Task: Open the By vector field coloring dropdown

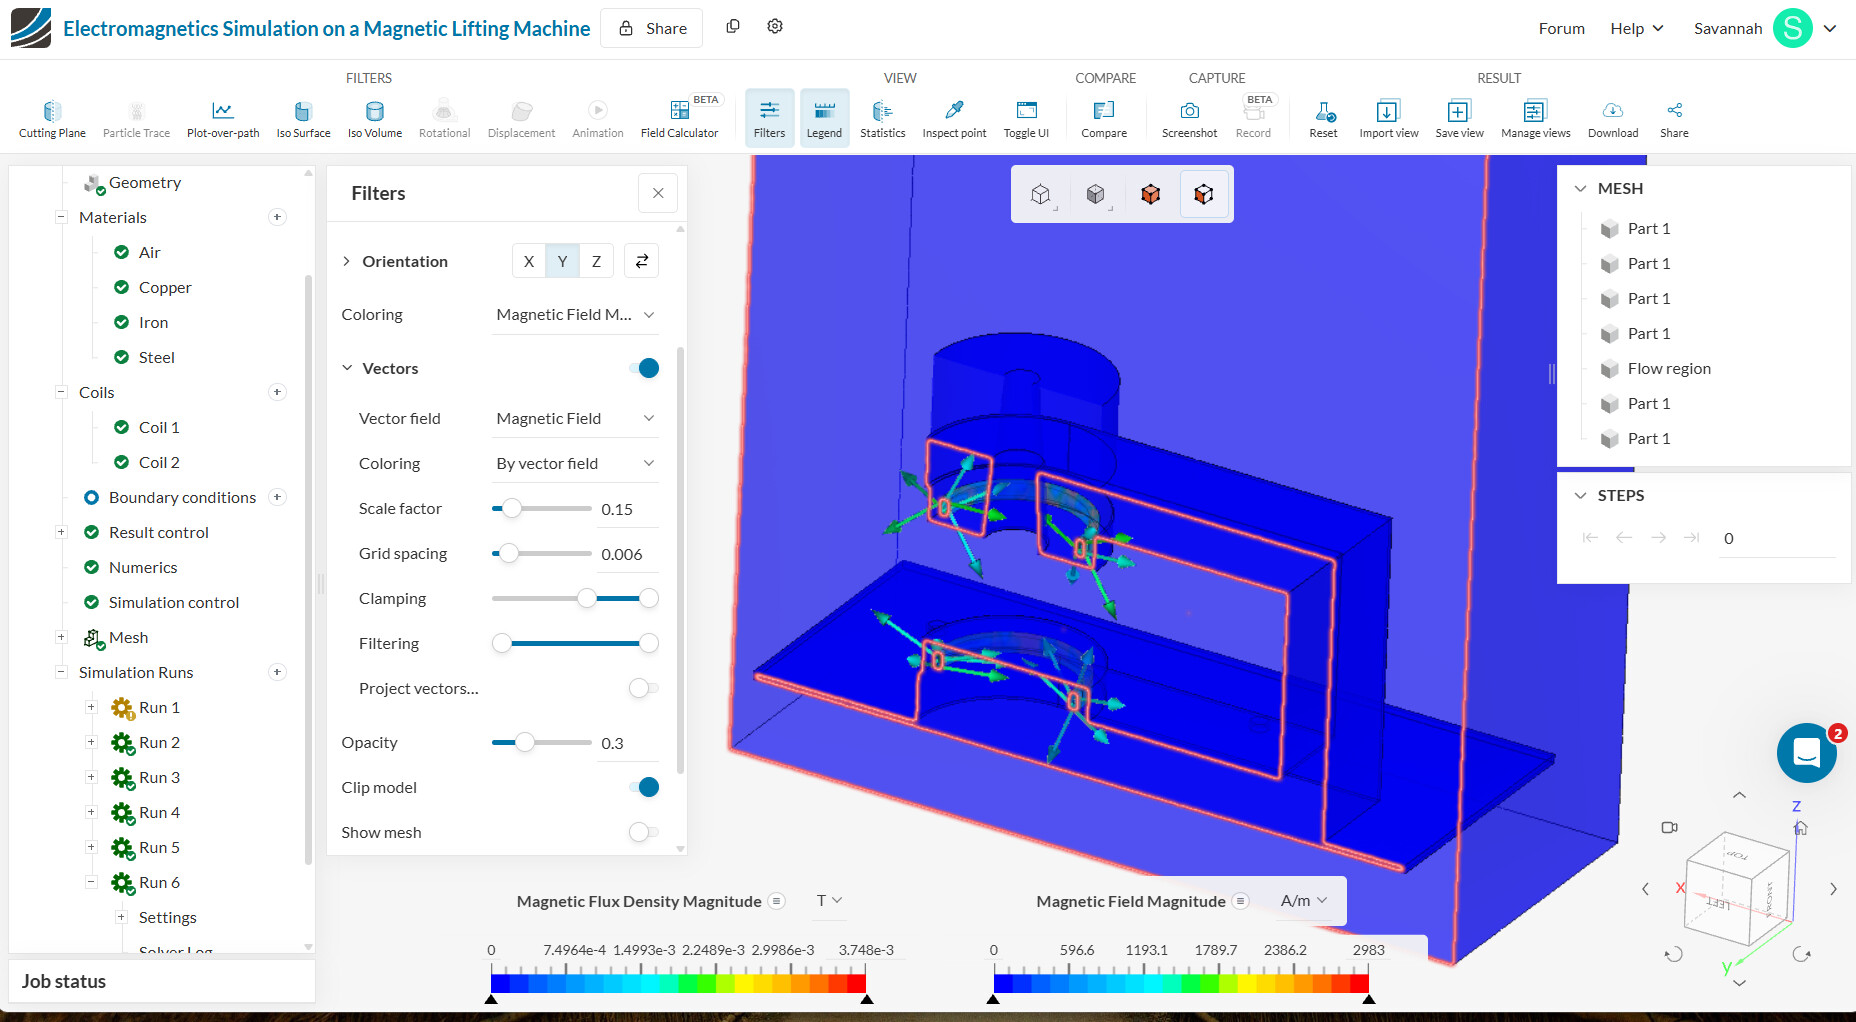Action: click(574, 463)
